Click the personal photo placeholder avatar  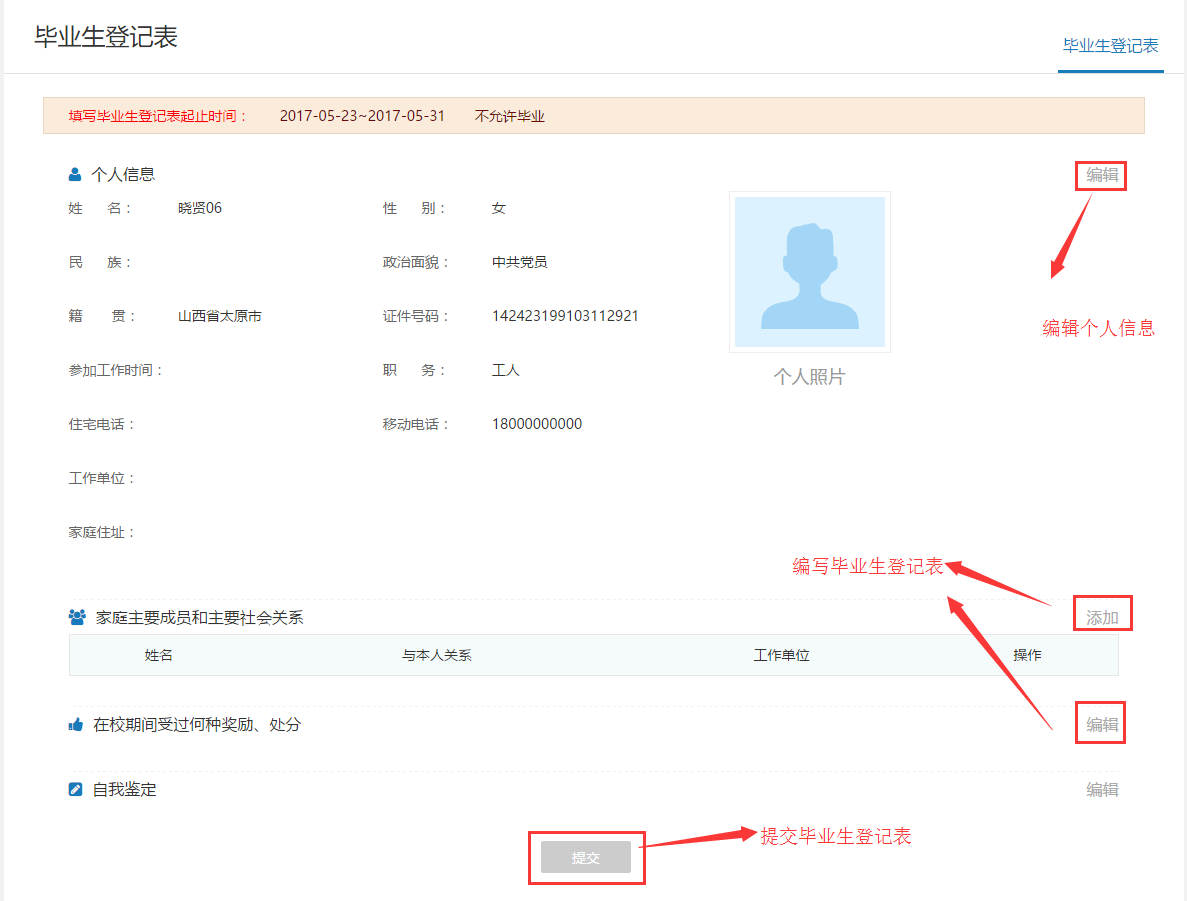810,272
